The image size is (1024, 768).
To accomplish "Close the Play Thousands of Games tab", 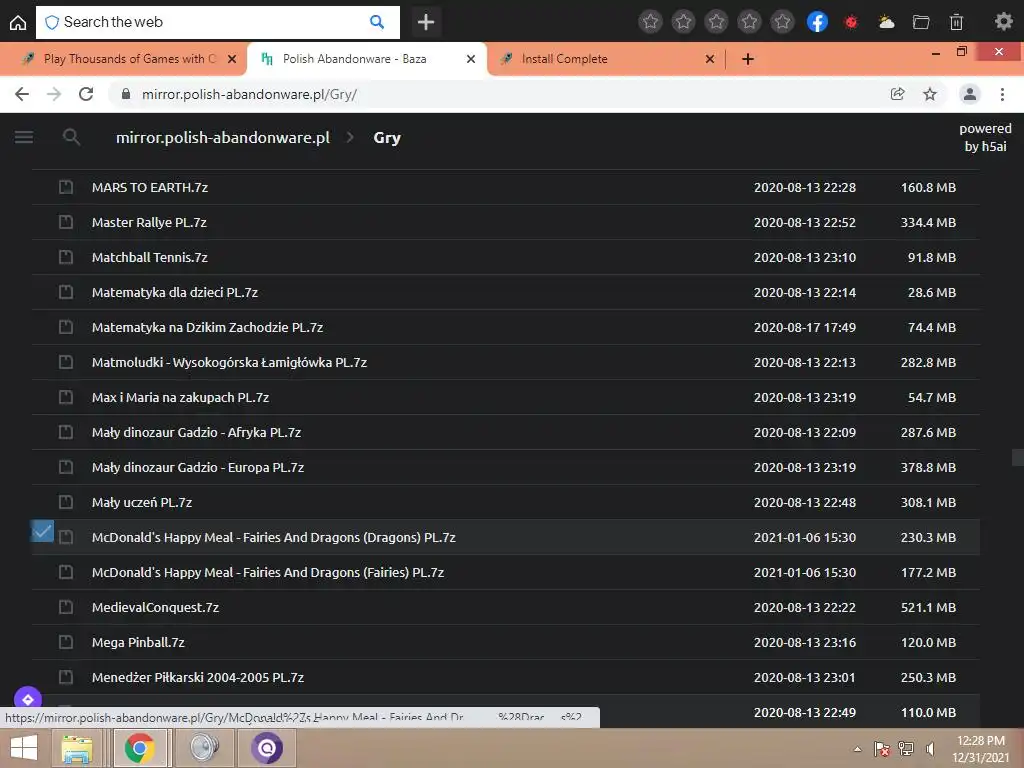I will pos(232,59).
